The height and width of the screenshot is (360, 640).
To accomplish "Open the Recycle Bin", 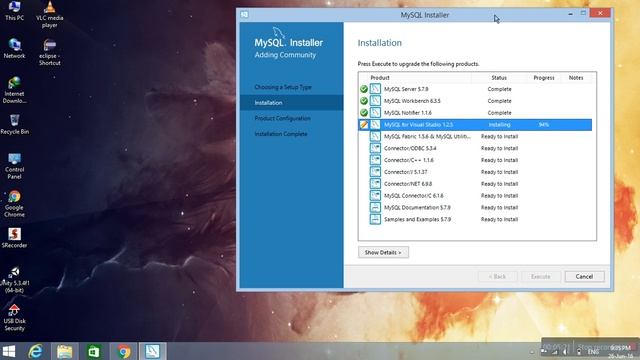I will pos(14,124).
